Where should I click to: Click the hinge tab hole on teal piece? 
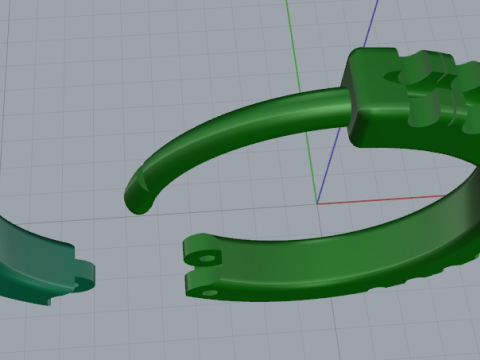(76, 285)
